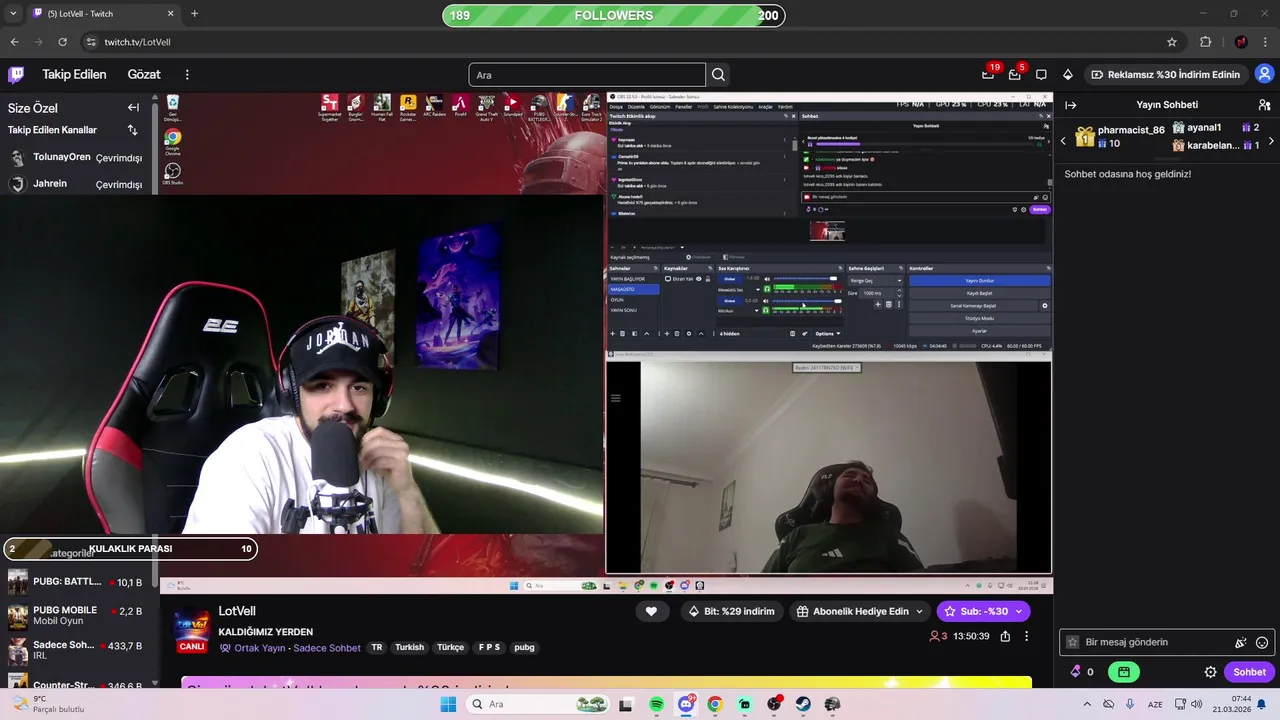Click the chat identity icon in message box

(1073, 642)
